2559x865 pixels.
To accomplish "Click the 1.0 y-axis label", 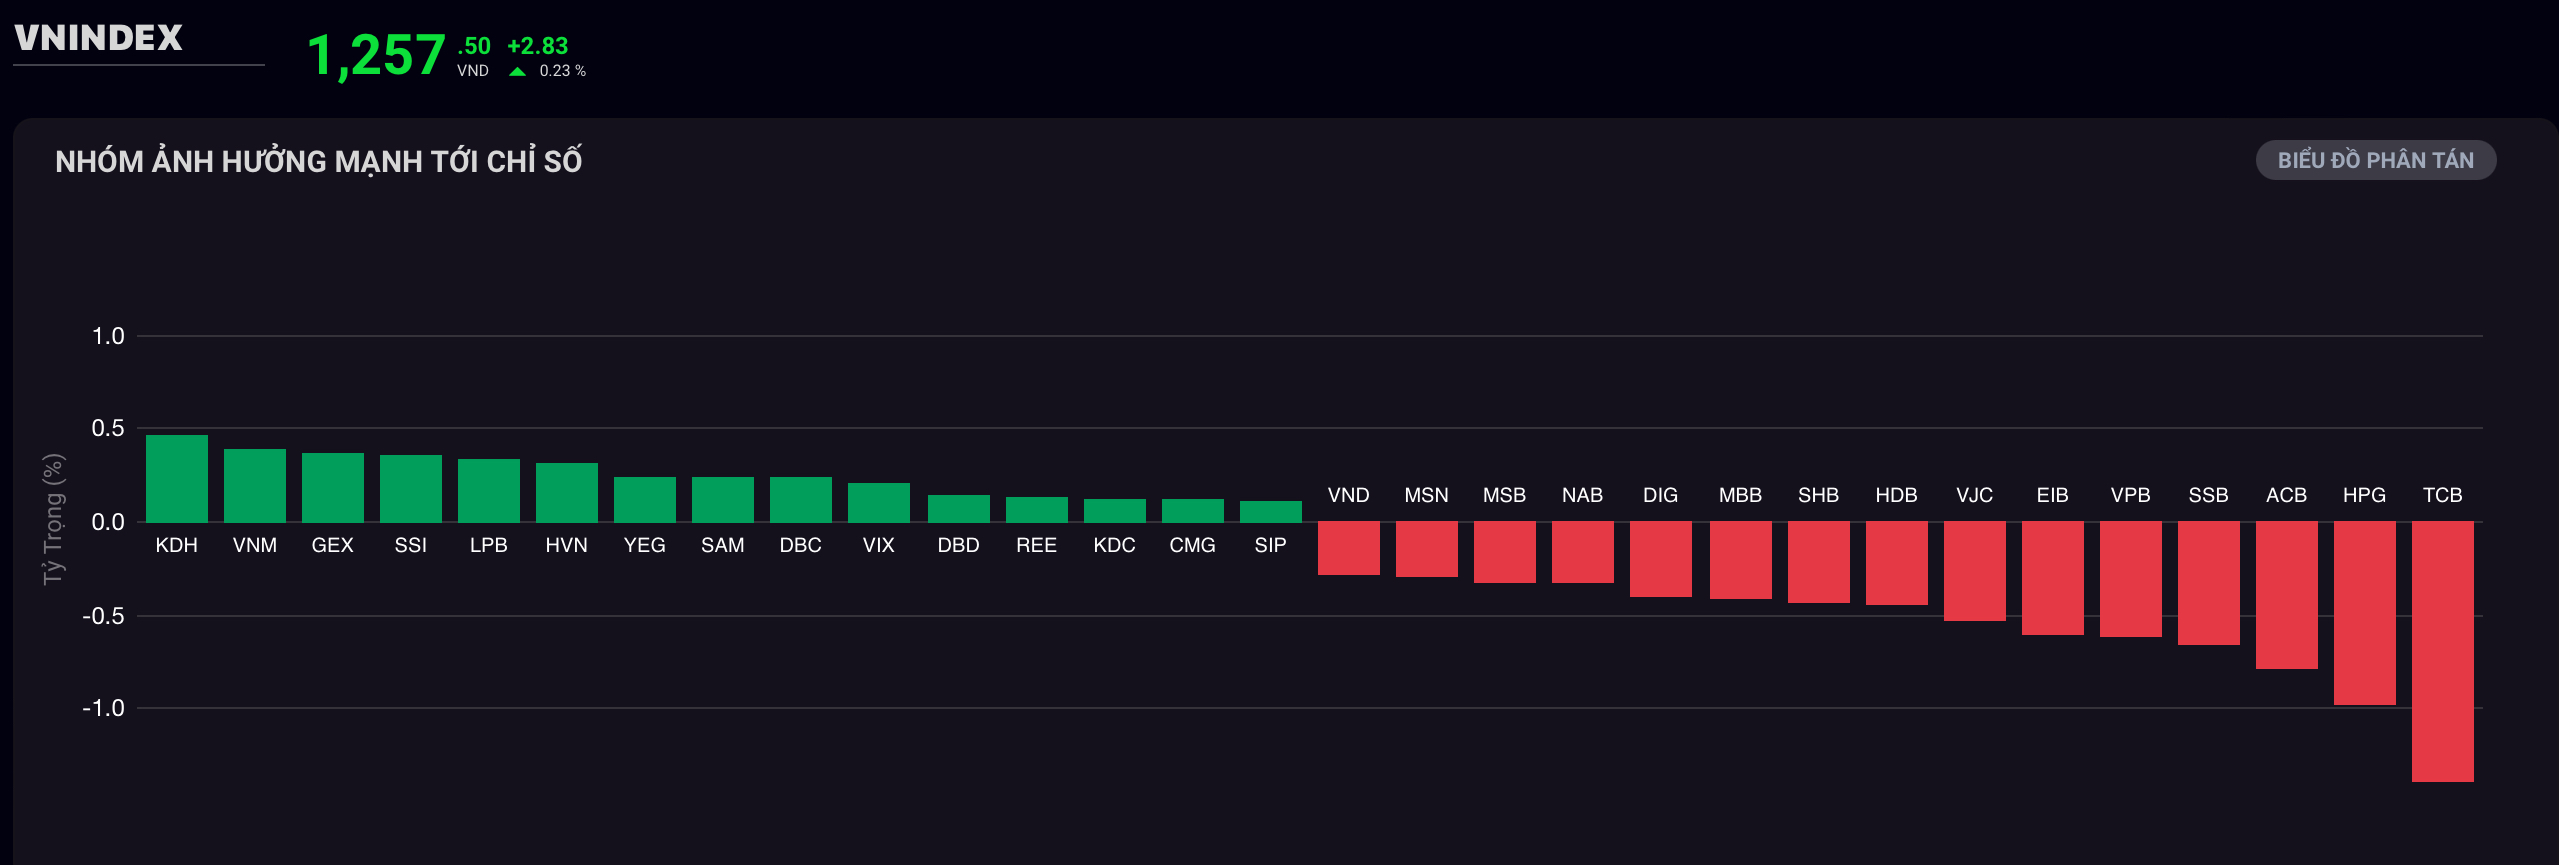I will coord(108,336).
